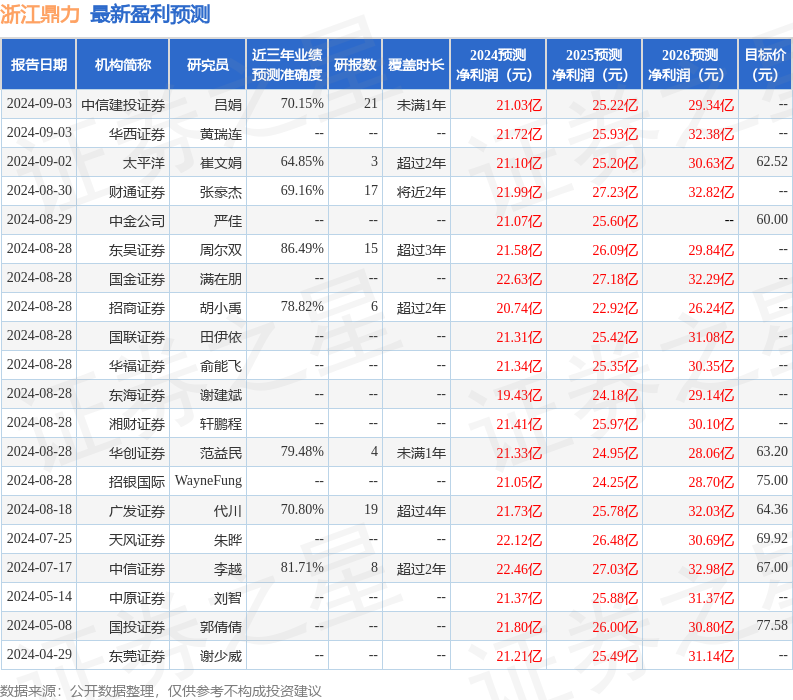Click the target price 75.00

[x=772, y=480]
